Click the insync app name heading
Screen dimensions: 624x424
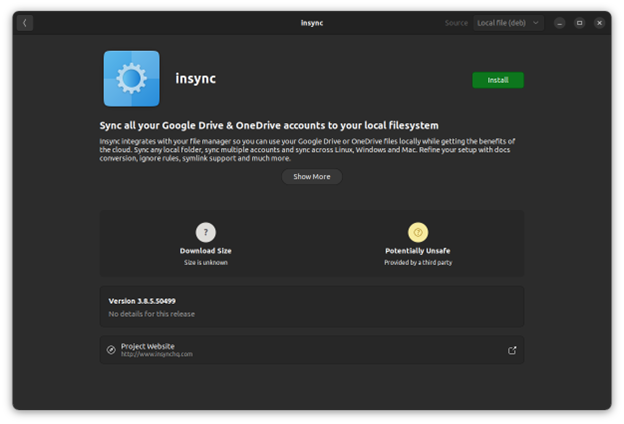[196, 78]
